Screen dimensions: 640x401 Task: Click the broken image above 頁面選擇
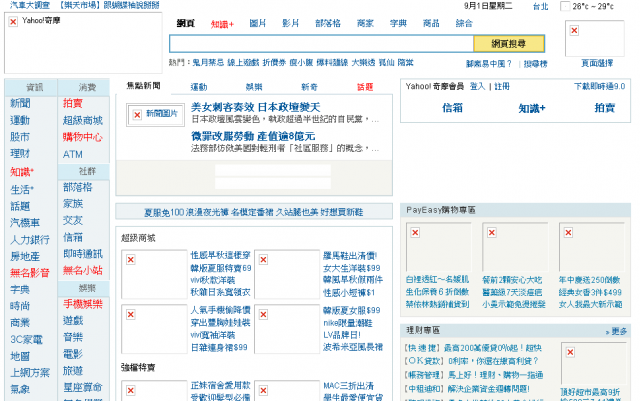pyautogui.click(x=595, y=38)
